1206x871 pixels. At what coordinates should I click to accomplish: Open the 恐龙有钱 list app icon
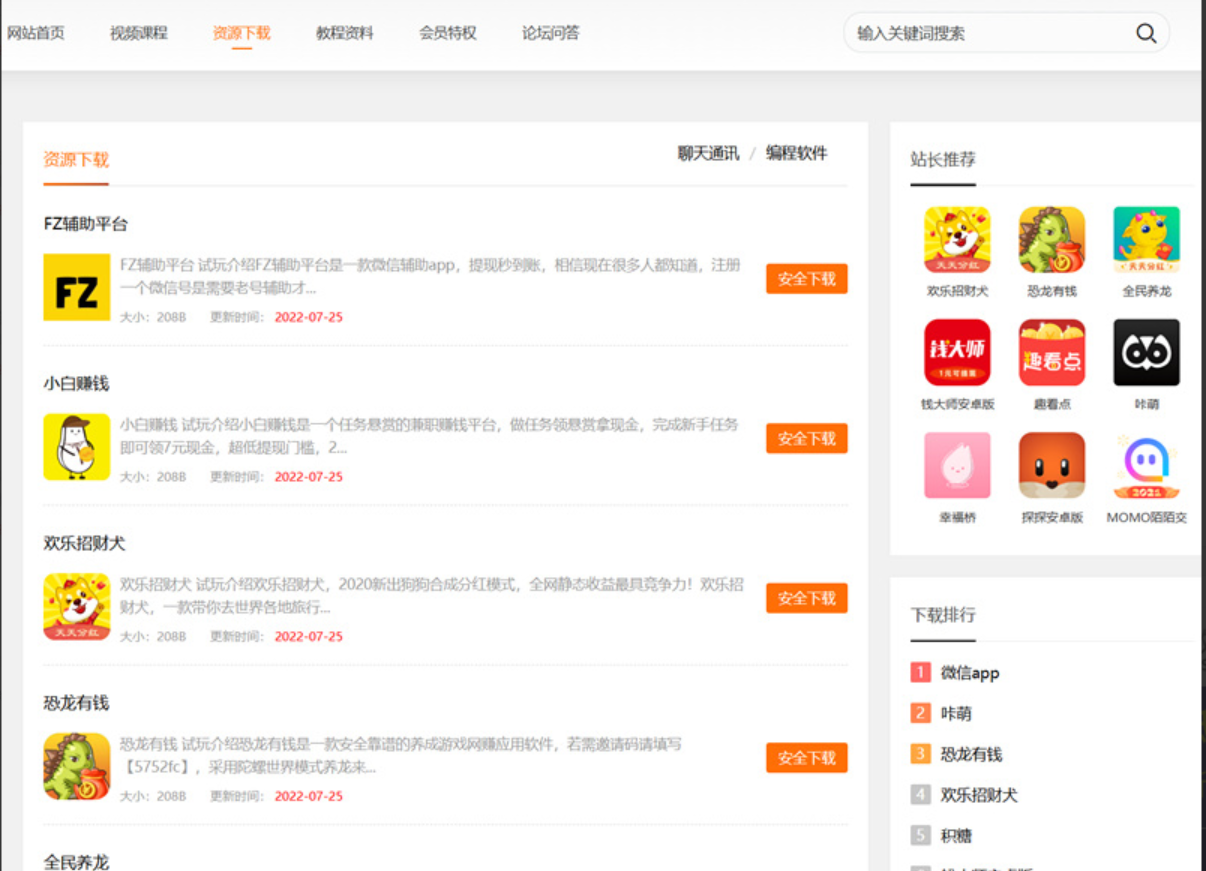coord(77,767)
